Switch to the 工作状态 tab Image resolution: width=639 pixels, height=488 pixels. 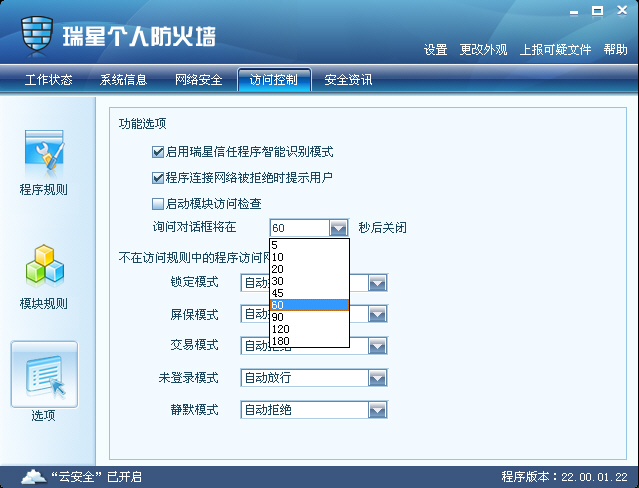[48, 80]
